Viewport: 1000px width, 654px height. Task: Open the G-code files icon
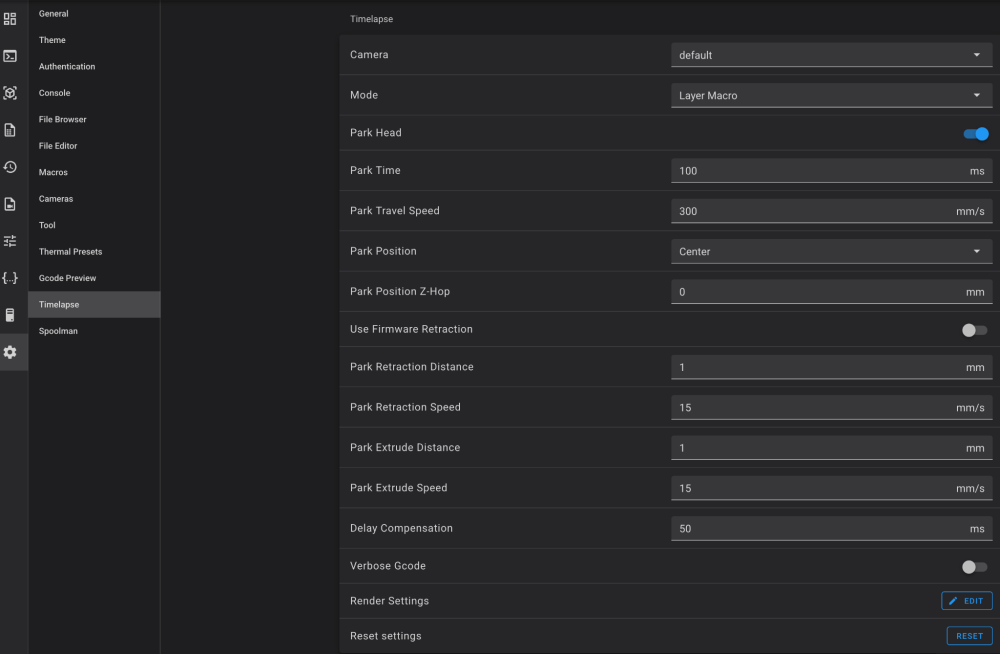[x=10, y=130]
